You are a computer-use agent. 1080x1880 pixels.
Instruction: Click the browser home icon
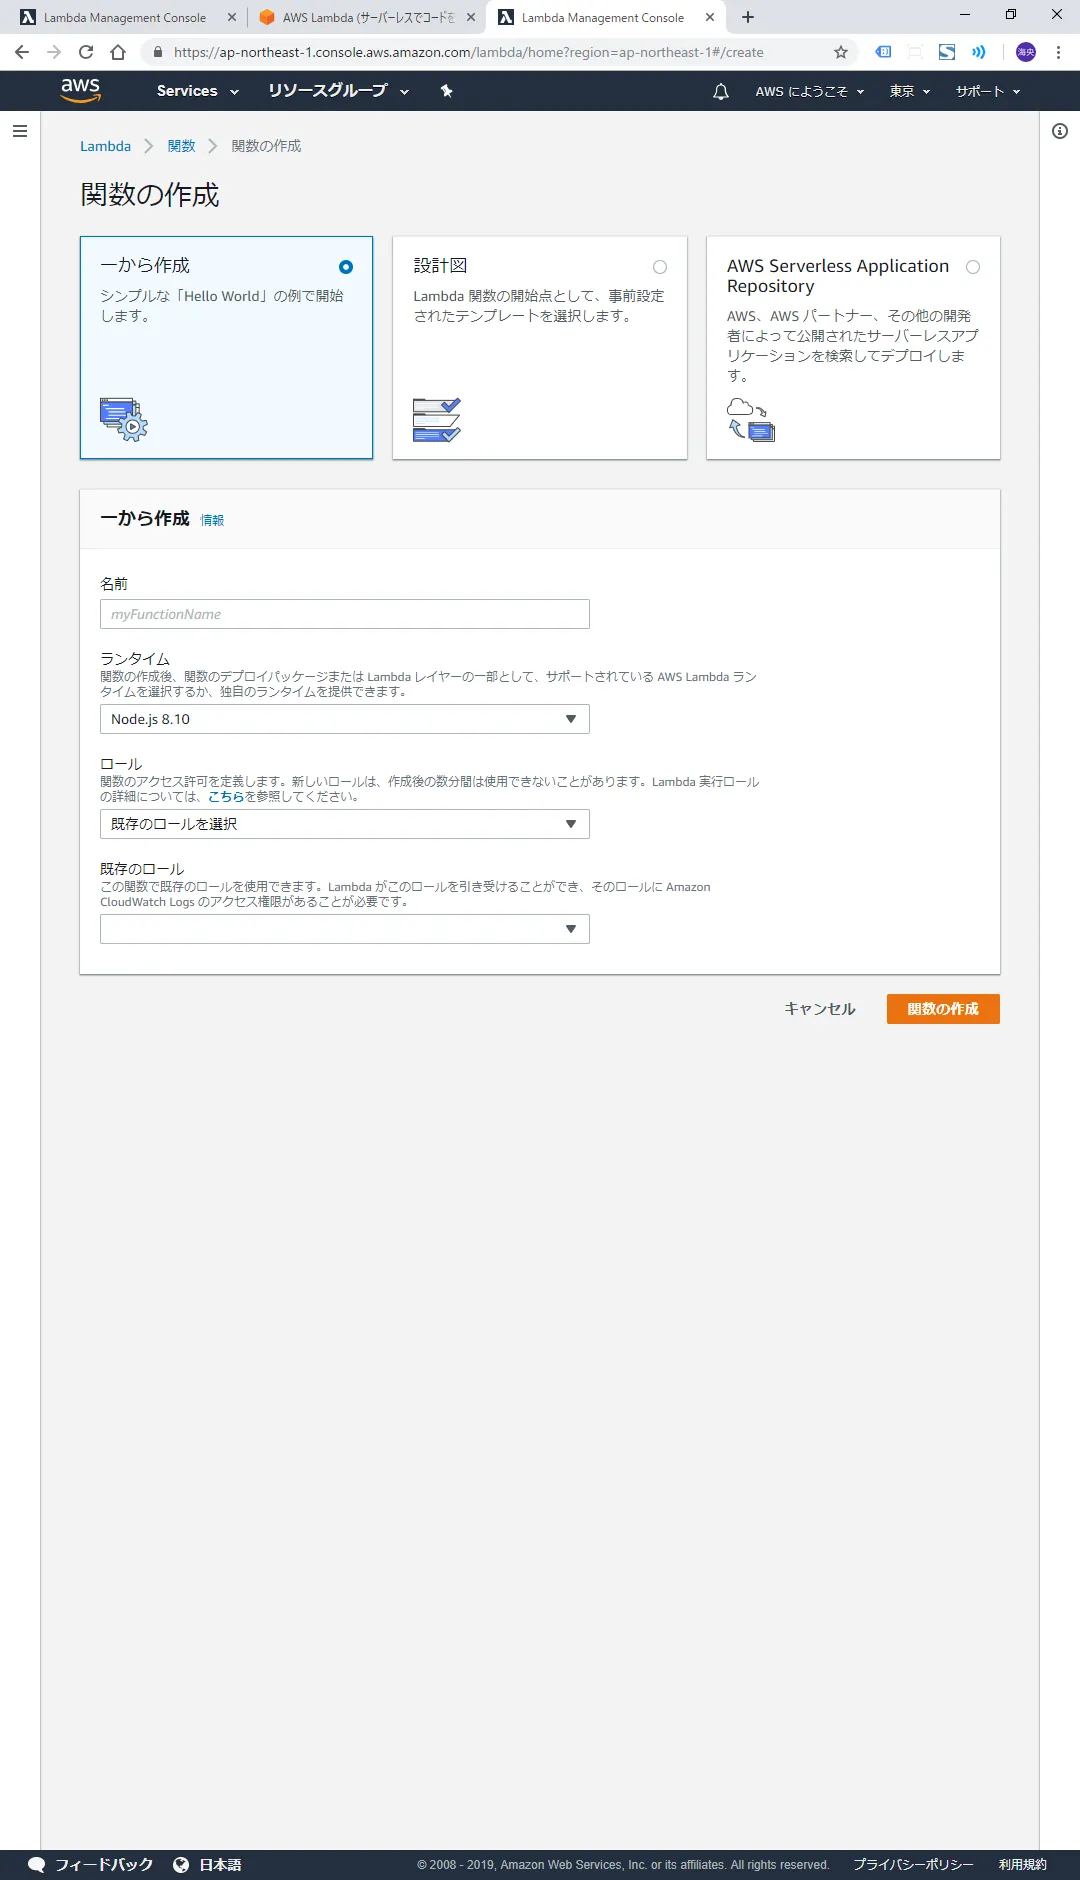(118, 52)
